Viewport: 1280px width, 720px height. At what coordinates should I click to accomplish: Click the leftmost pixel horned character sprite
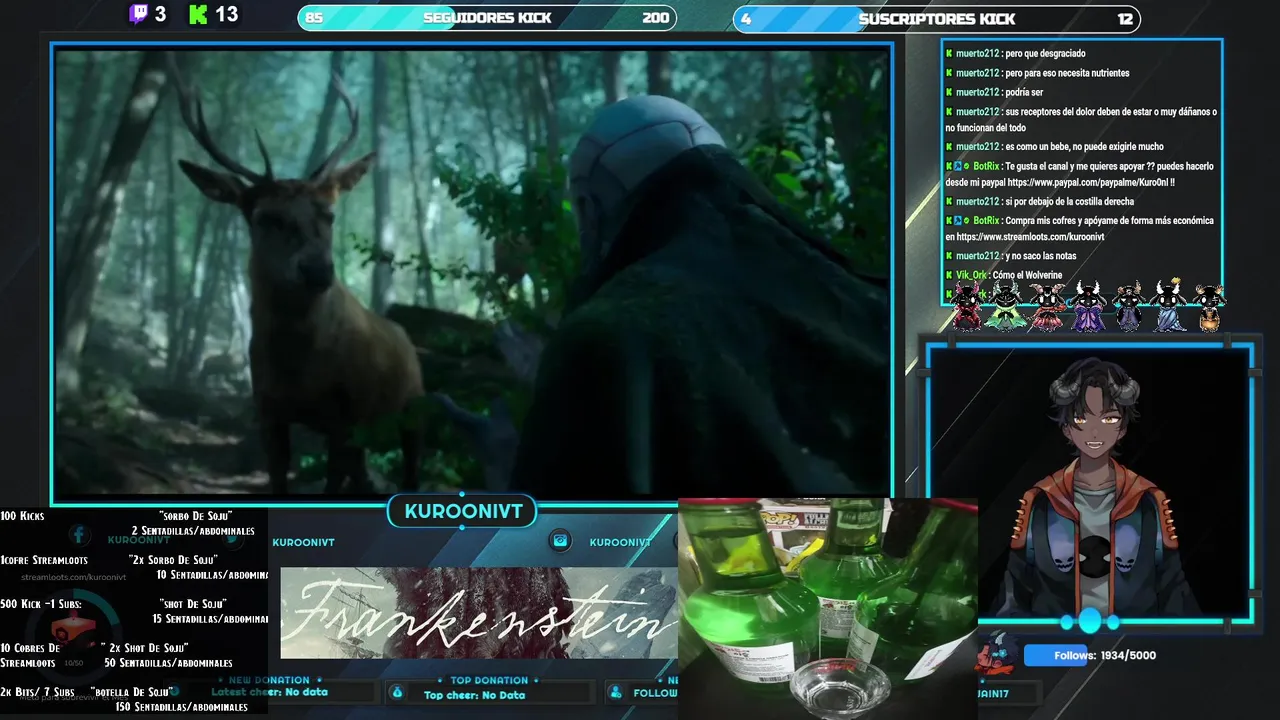tap(967, 306)
